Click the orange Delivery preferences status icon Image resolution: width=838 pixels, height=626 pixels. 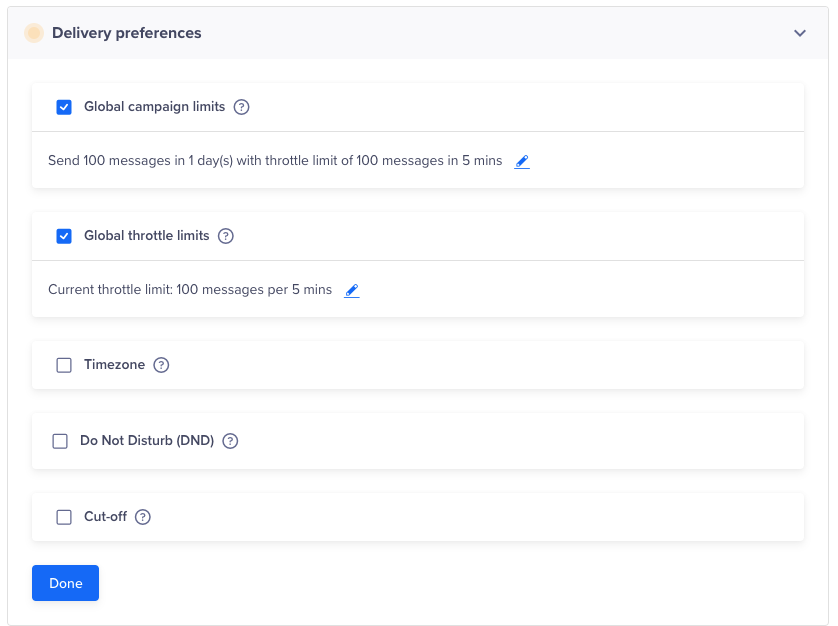click(x=34, y=33)
